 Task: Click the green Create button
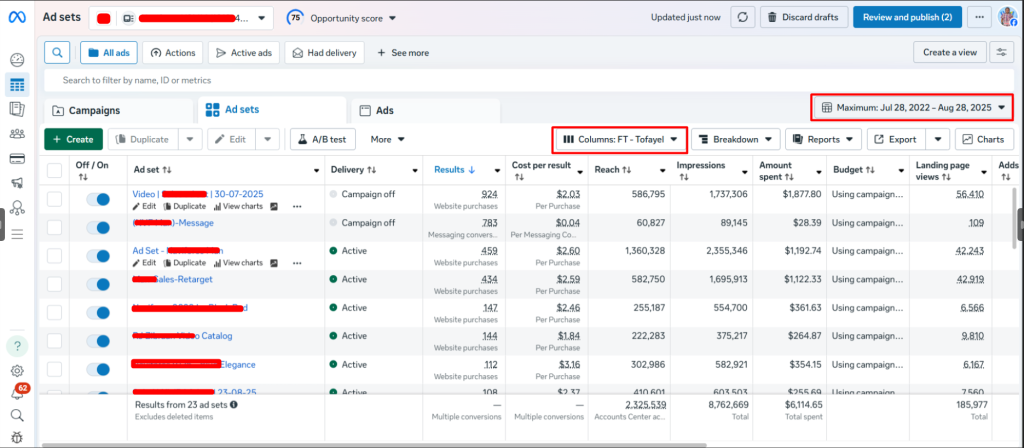point(73,140)
